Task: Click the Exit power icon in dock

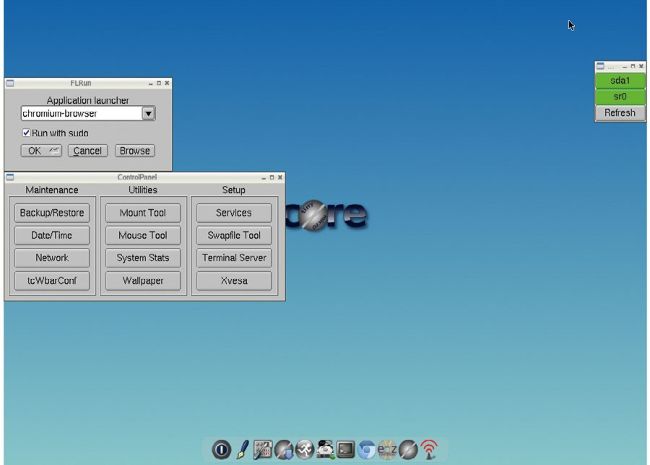Action: pyautogui.click(x=221, y=450)
